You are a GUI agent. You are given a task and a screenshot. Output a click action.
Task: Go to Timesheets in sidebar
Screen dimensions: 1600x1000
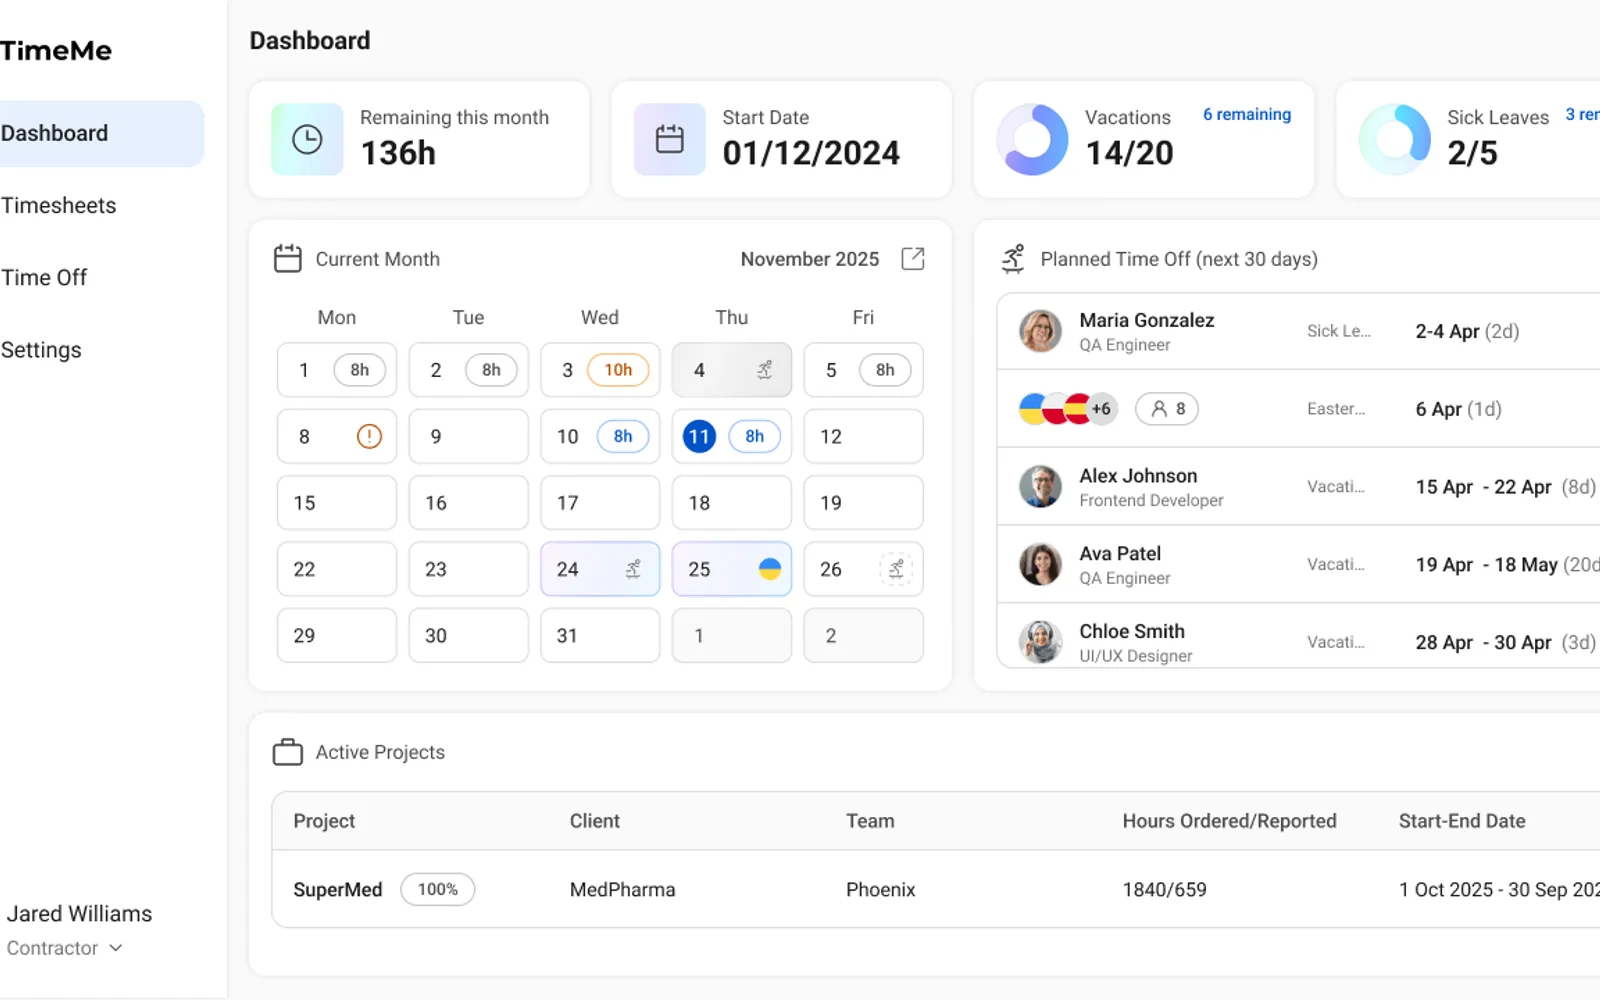(x=58, y=205)
